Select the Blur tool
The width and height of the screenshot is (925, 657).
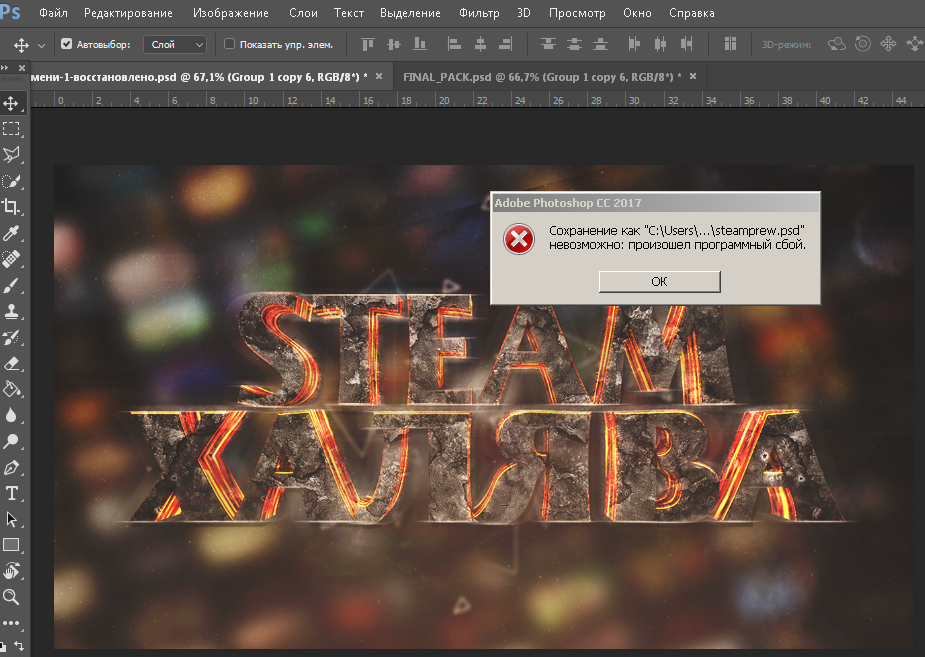coord(11,415)
